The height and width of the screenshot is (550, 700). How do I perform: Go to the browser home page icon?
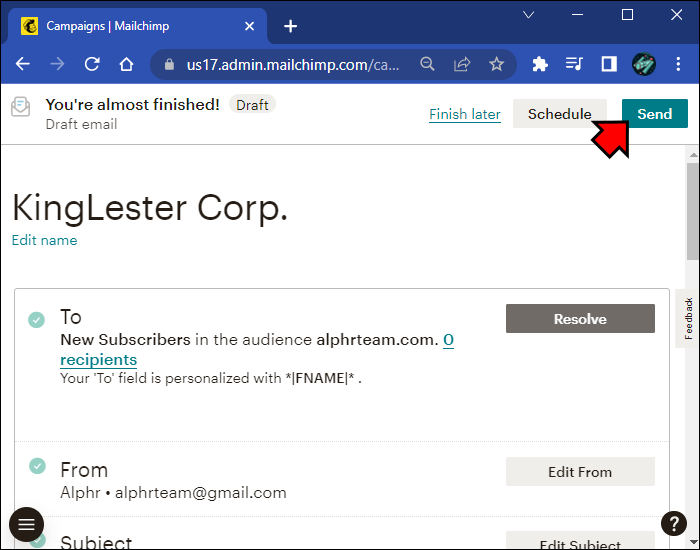[x=126, y=64]
